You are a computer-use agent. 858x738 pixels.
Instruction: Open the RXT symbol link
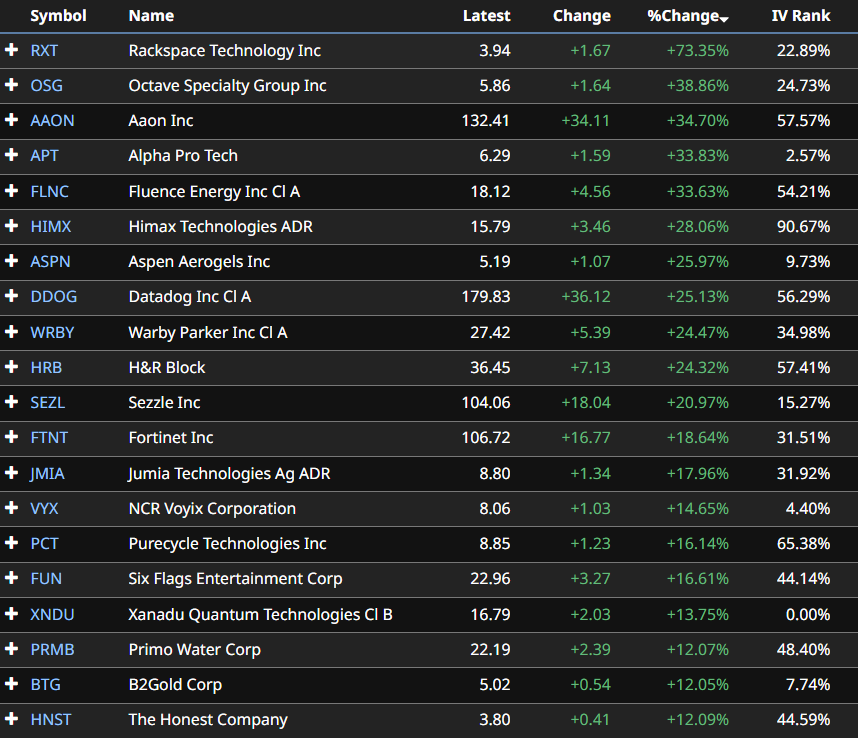[44, 50]
